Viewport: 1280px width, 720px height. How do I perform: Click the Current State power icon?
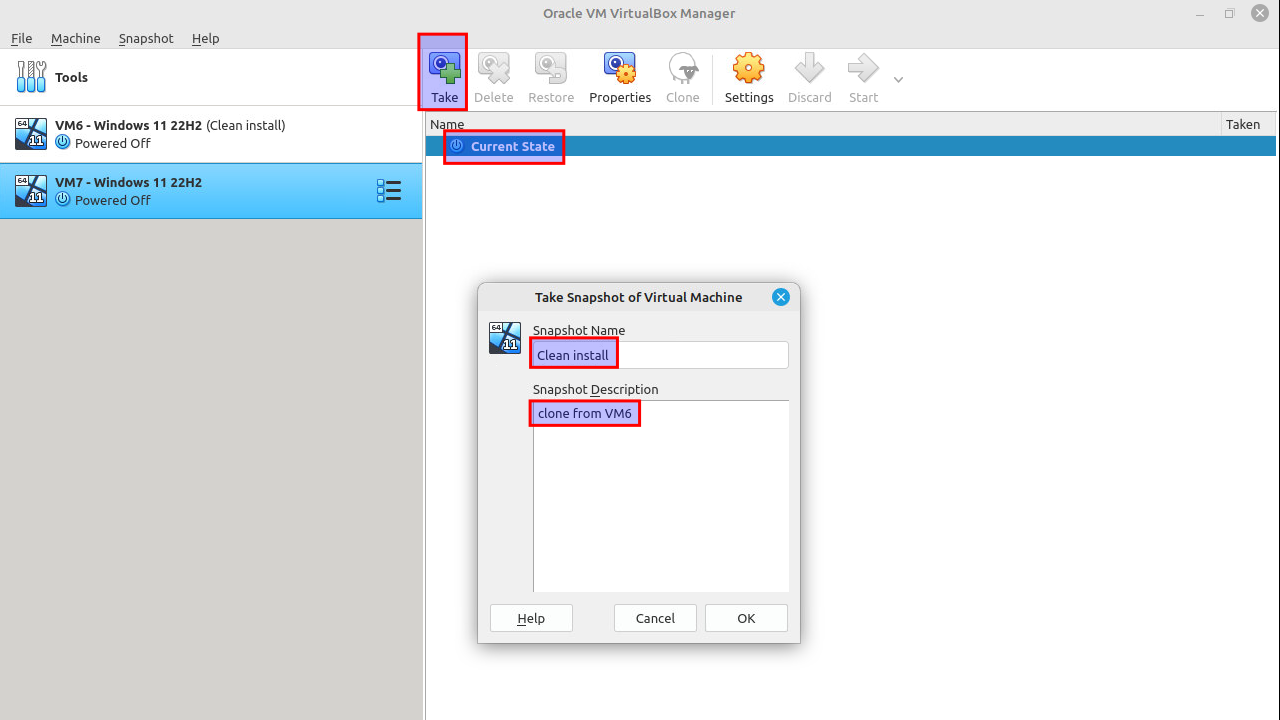click(457, 146)
